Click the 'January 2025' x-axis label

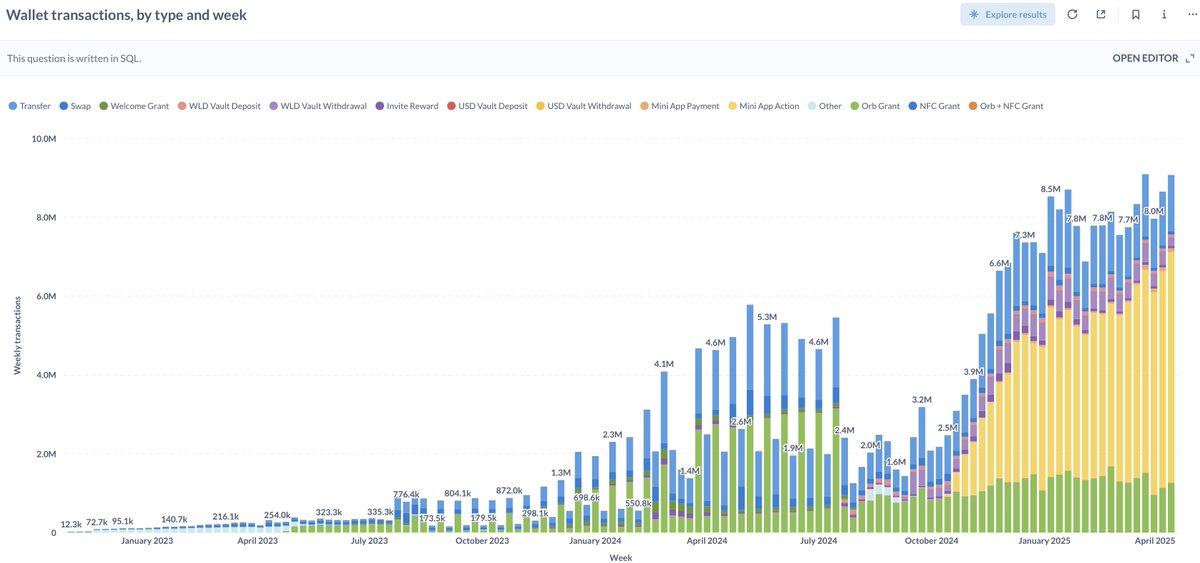tap(1045, 541)
